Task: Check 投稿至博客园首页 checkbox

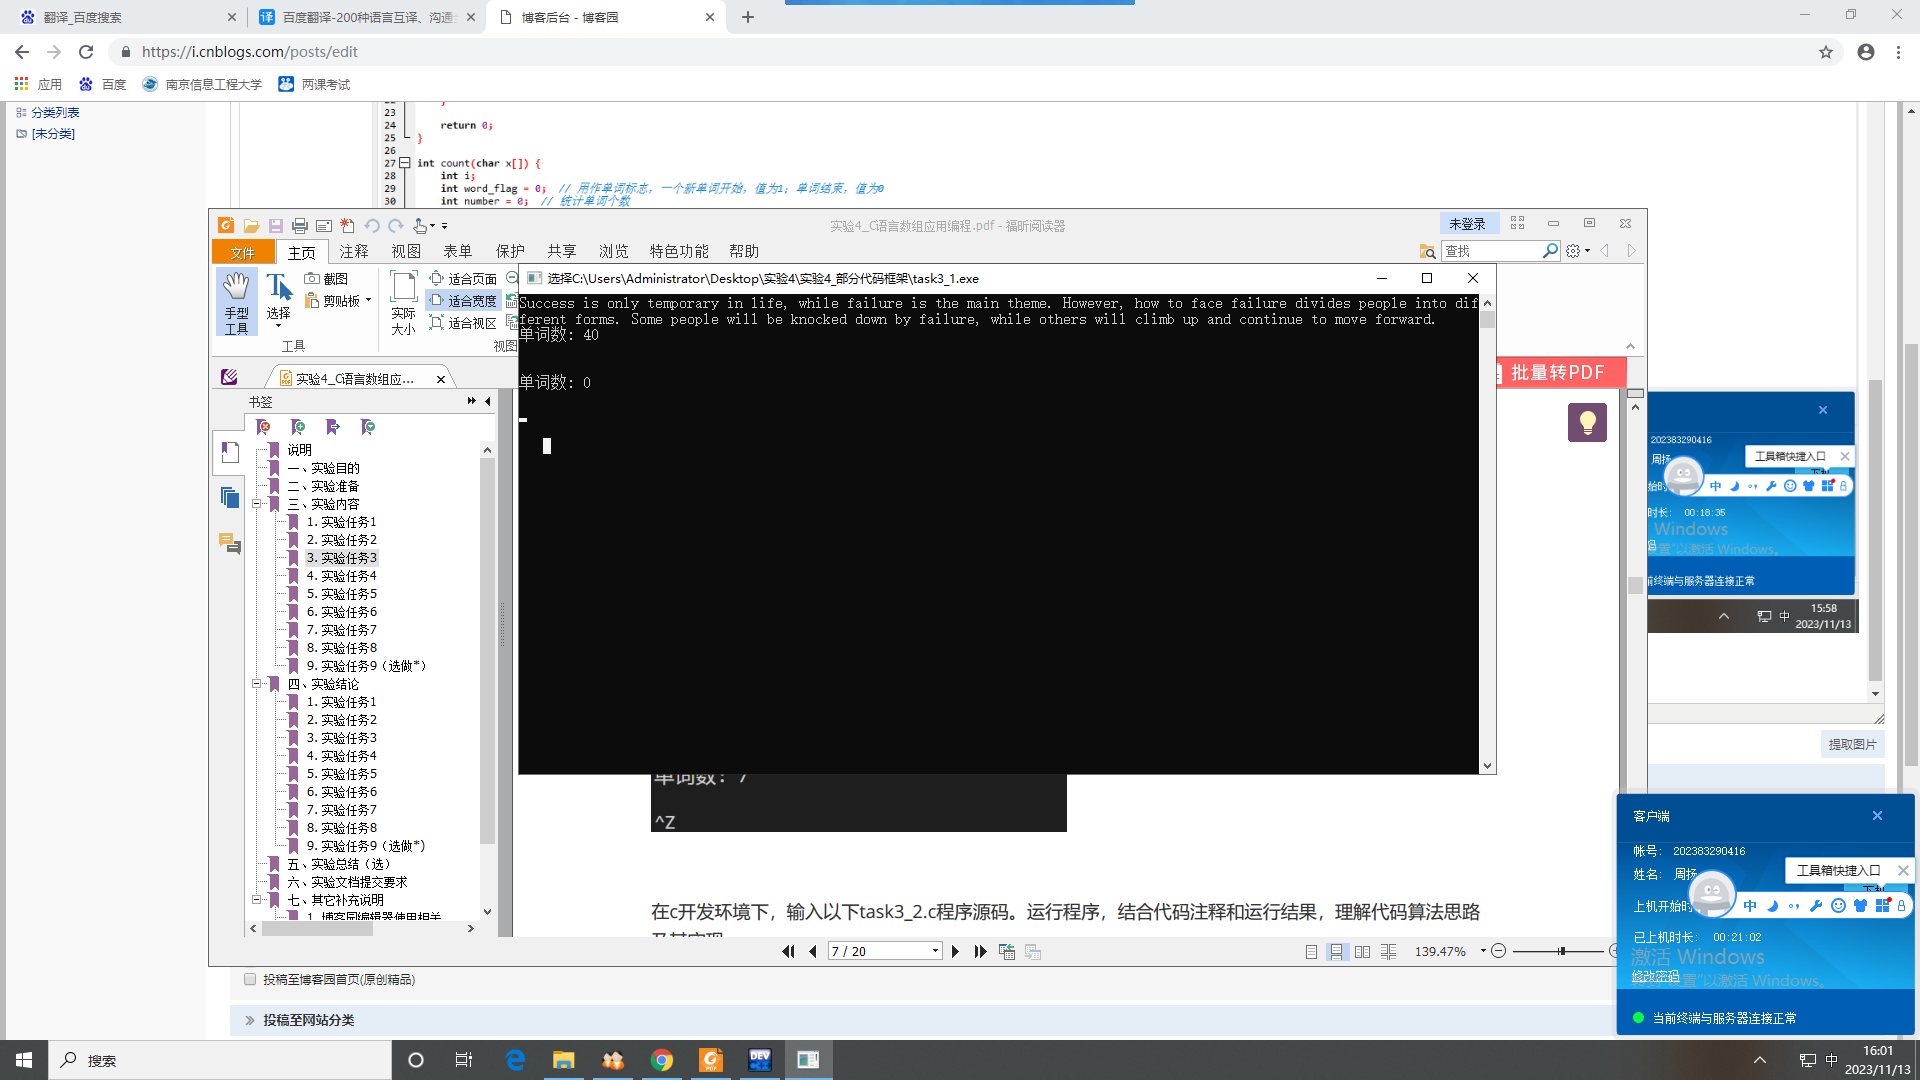Action: tap(250, 980)
